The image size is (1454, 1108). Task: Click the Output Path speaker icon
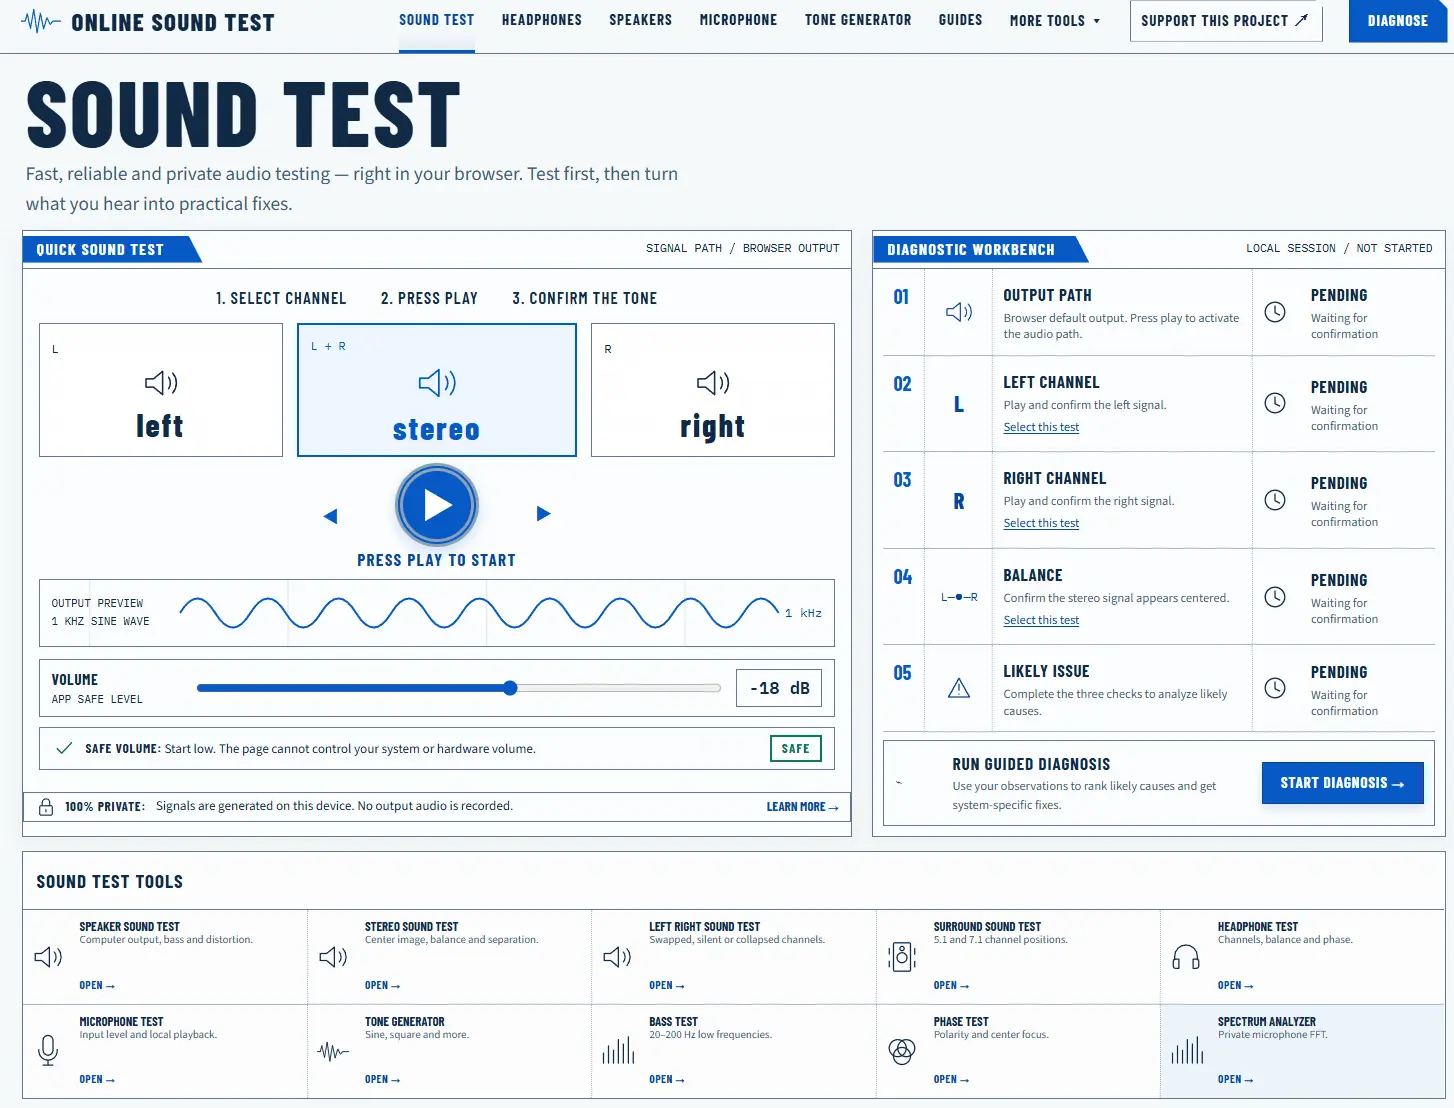(959, 312)
